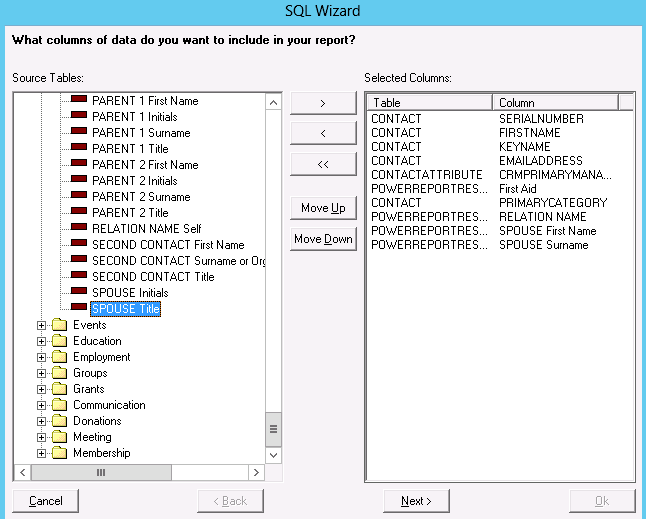Viewport: 646px width, 519px height.
Task: Click the red icon next to RELATION NAME Self
Action: pyautogui.click(x=78, y=229)
